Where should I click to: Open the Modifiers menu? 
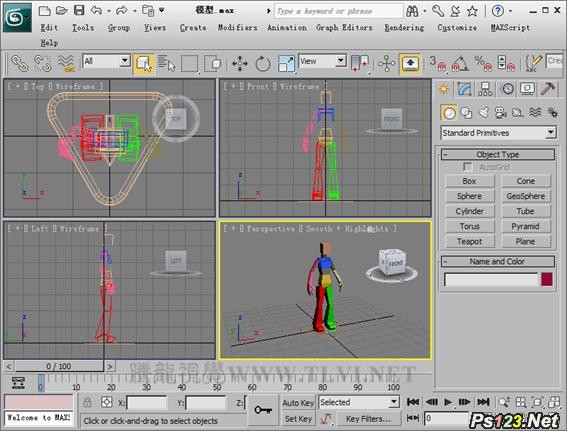coord(237,27)
